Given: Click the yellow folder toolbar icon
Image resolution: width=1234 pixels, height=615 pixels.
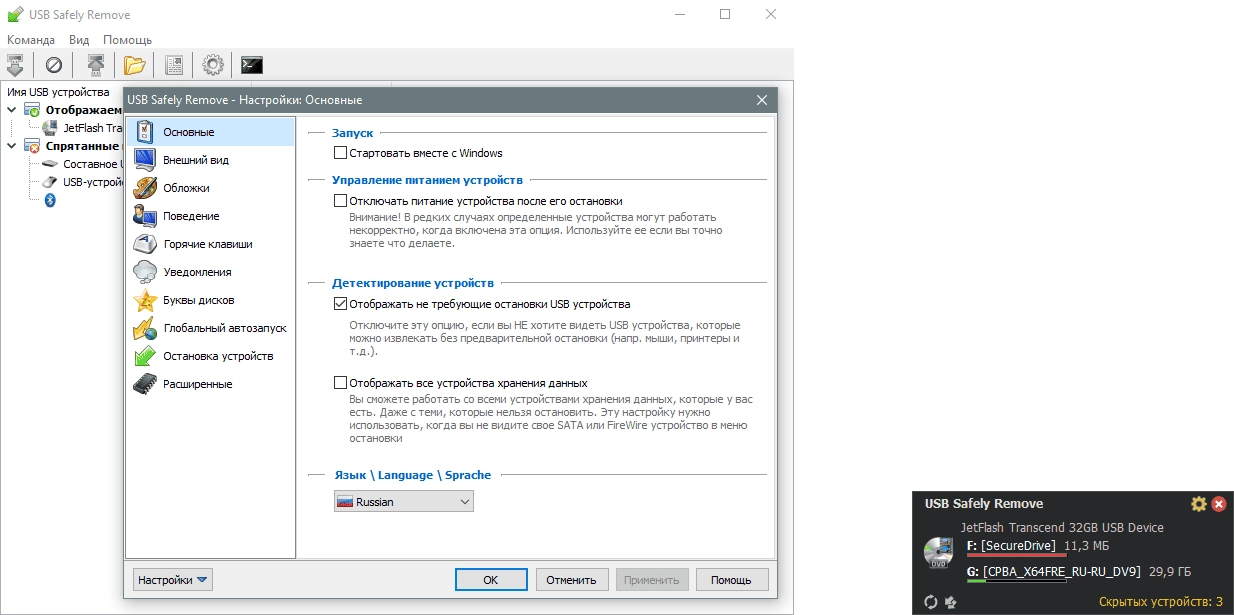Looking at the screenshot, I should point(134,65).
